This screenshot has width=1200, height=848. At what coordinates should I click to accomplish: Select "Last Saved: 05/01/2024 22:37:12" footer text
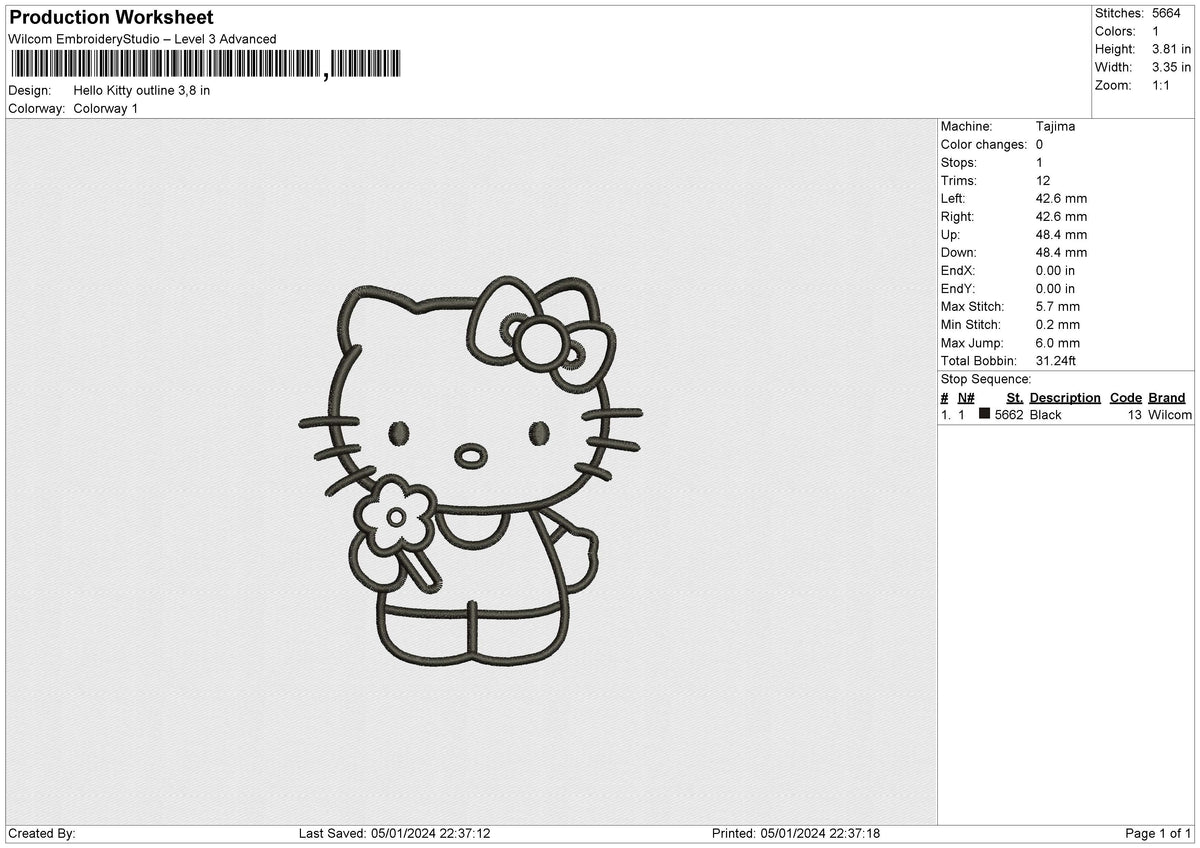point(394,833)
